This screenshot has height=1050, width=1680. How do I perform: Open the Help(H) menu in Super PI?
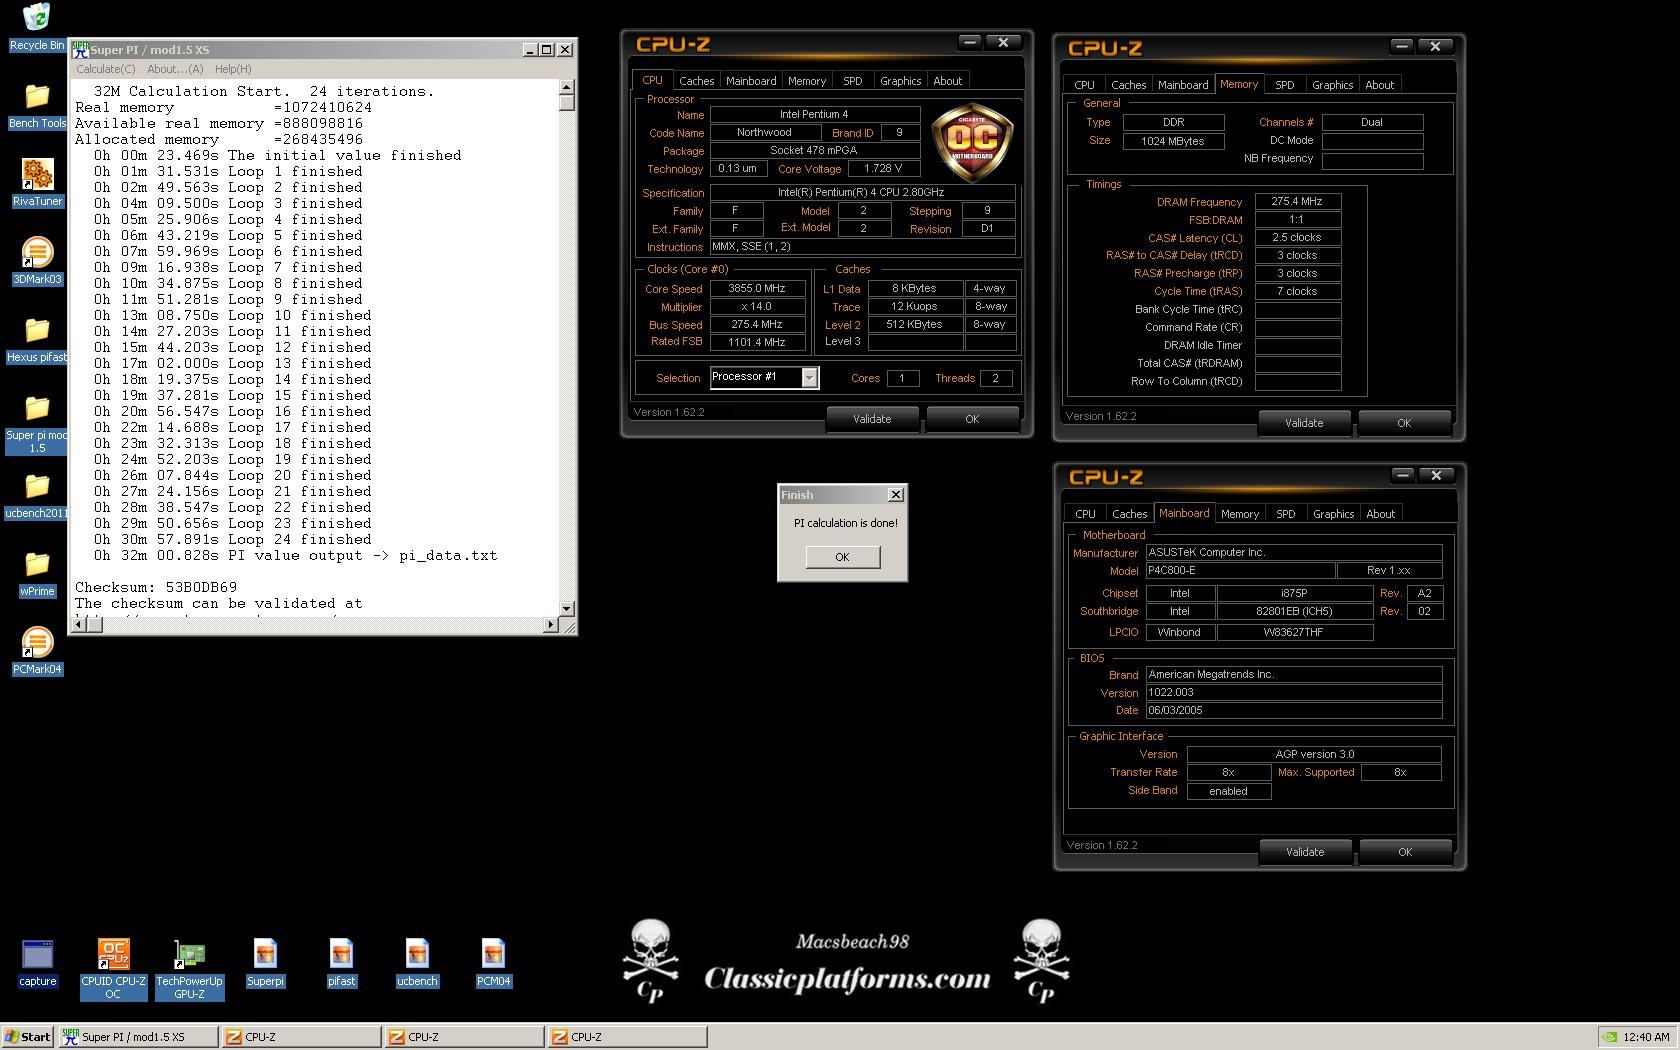coord(233,69)
